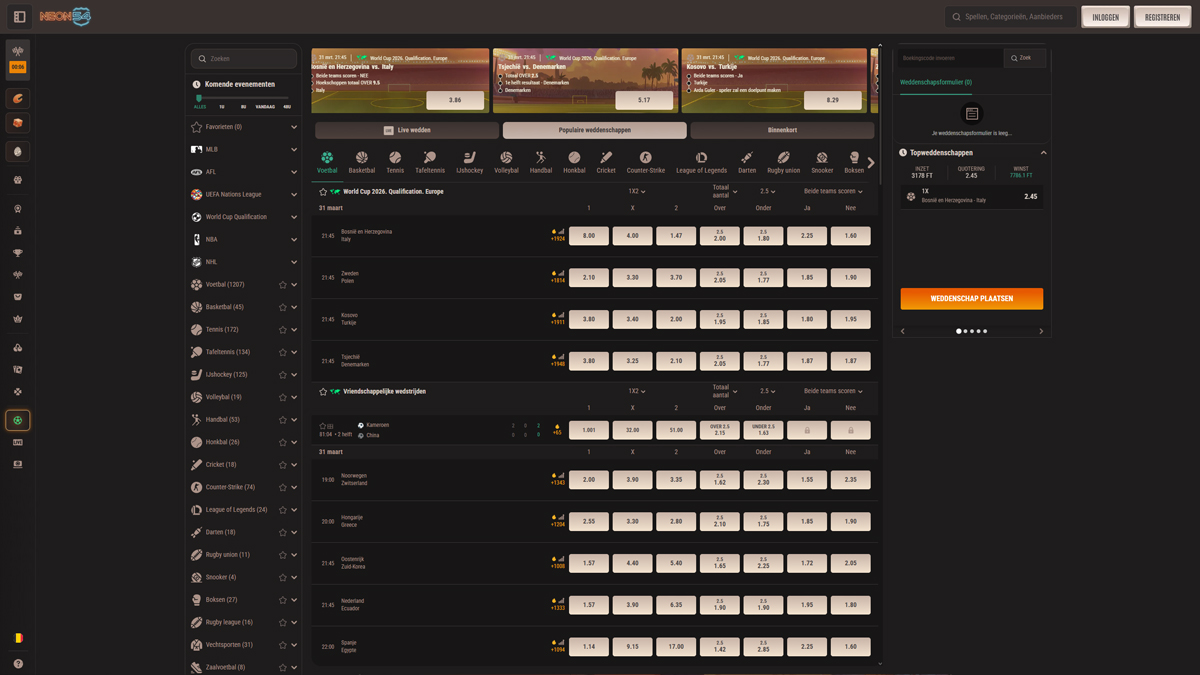Open the Beide teams scoren dropdown
1200x675 pixels.
833,192
